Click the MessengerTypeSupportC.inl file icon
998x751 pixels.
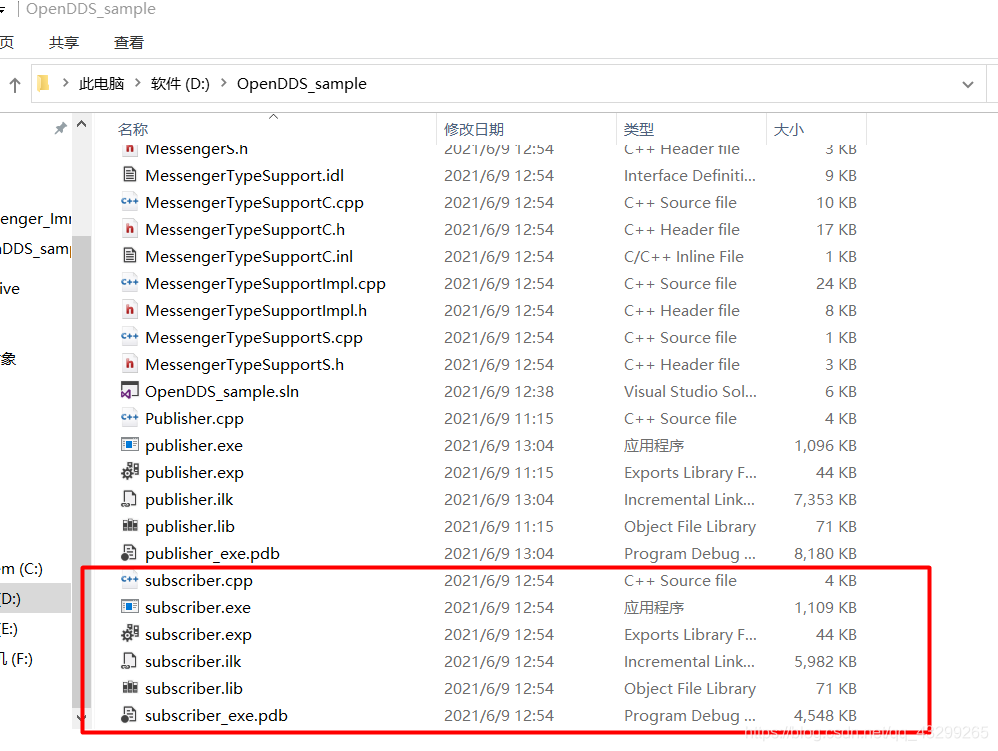130,256
